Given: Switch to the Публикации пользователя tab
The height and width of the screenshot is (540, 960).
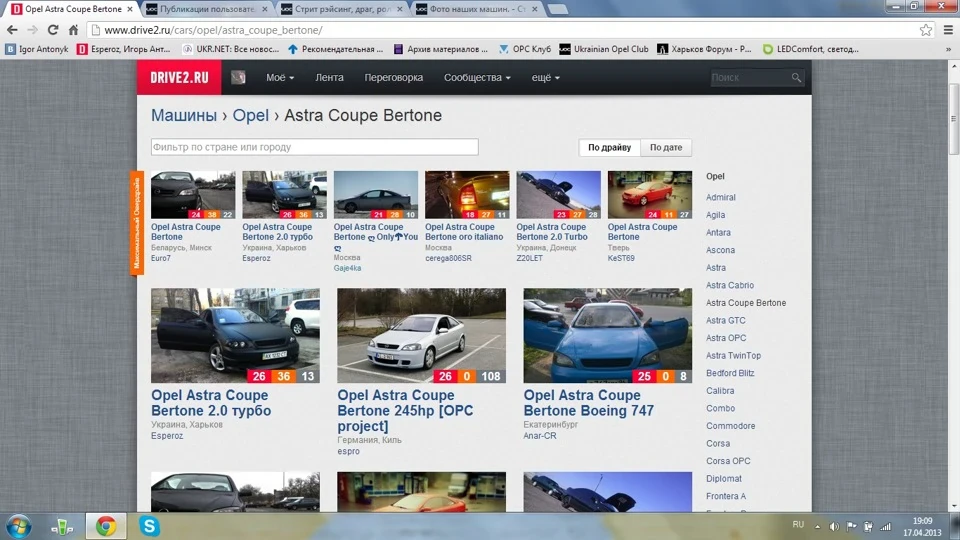Looking at the screenshot, I should point(206,9).
